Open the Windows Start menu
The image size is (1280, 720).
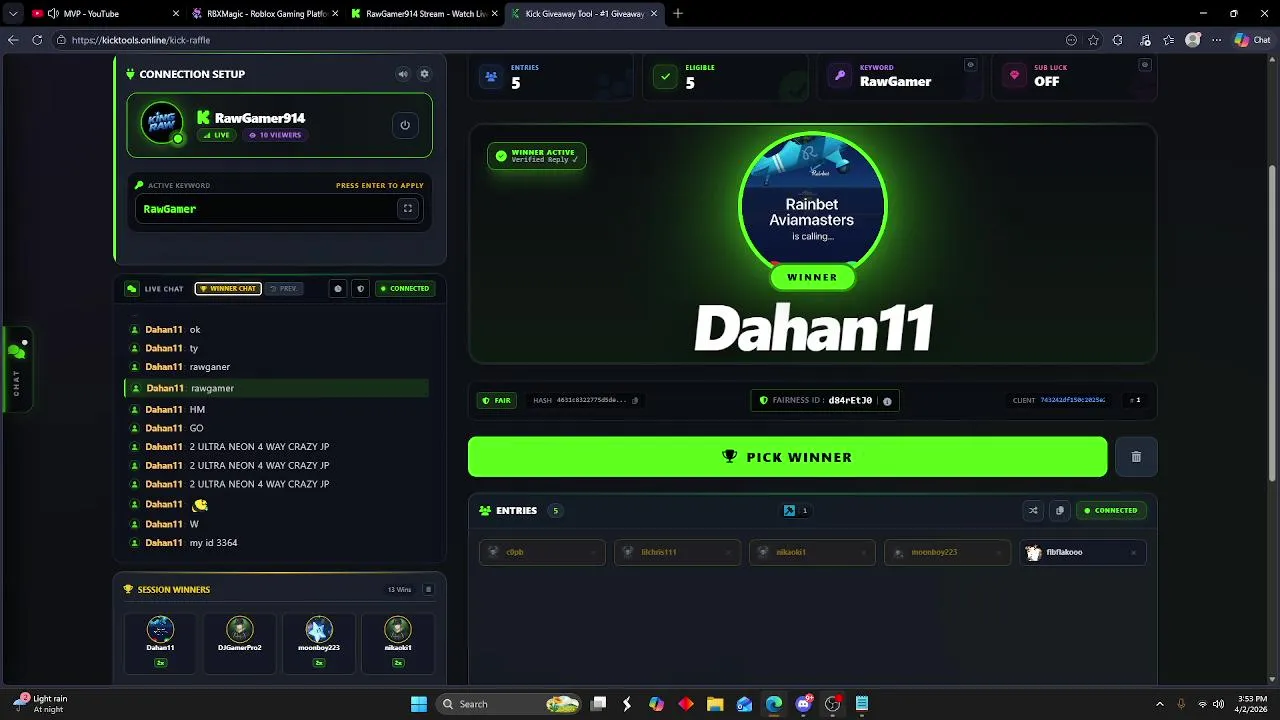[419, 704]
